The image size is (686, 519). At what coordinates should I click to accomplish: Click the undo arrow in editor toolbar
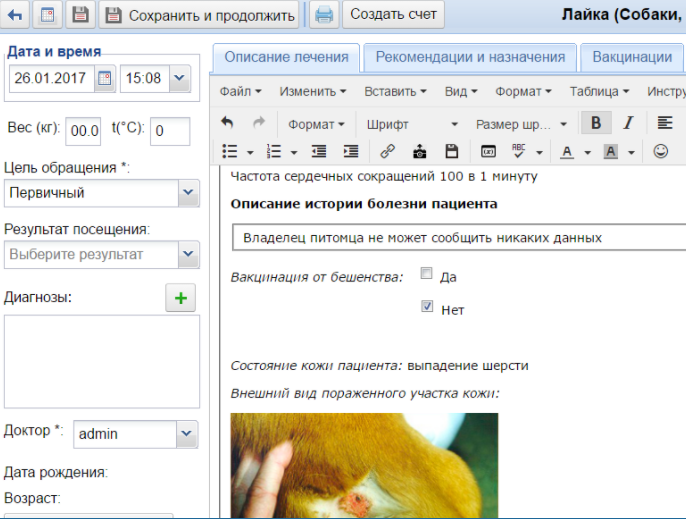[228, 123]
